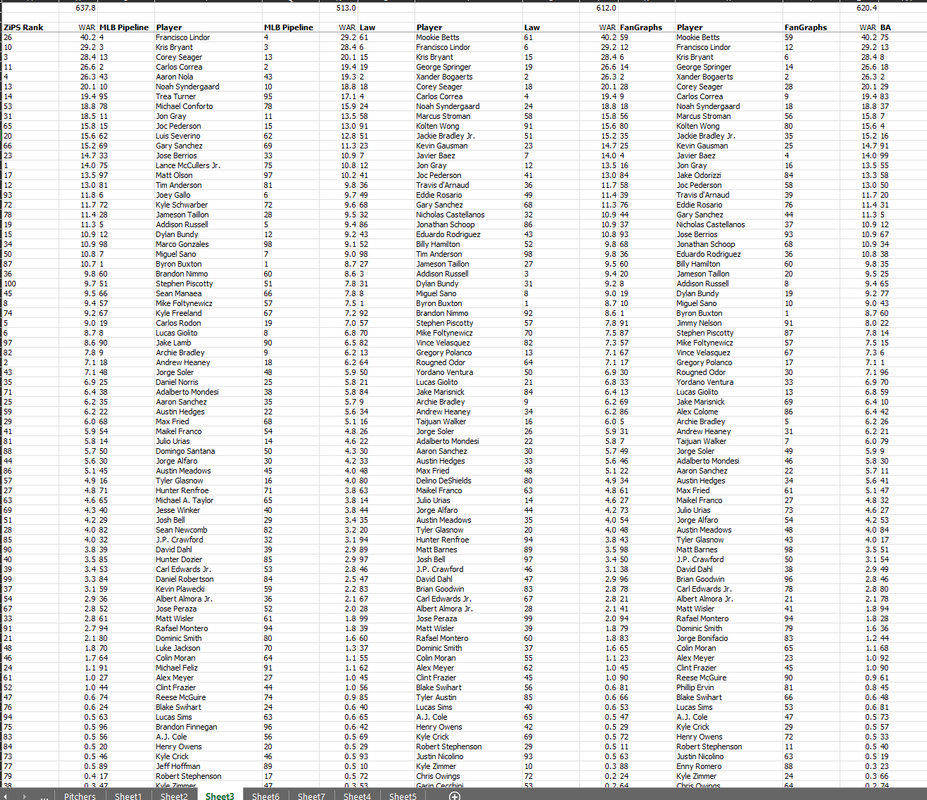Select the BA header cell
This screenshot has height=800, width=927.
pos(903,27)
